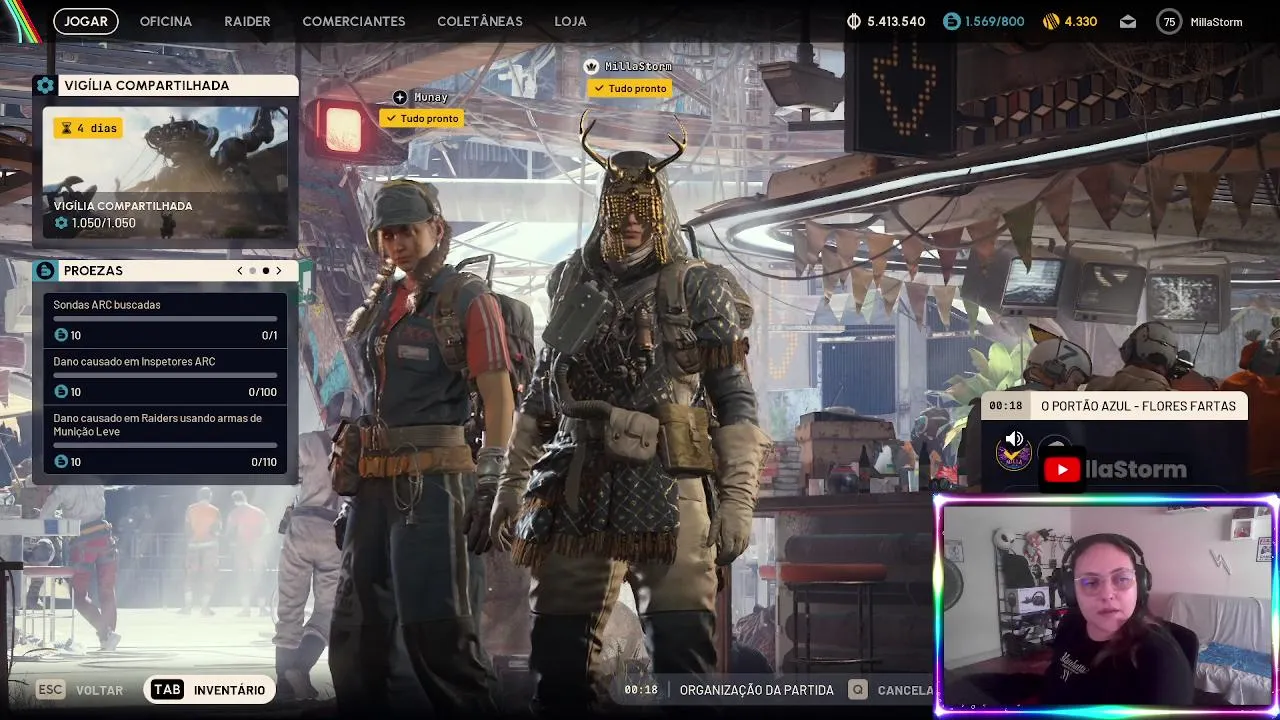
Task: Go to next Proezas page arrow
Action: 278,271
